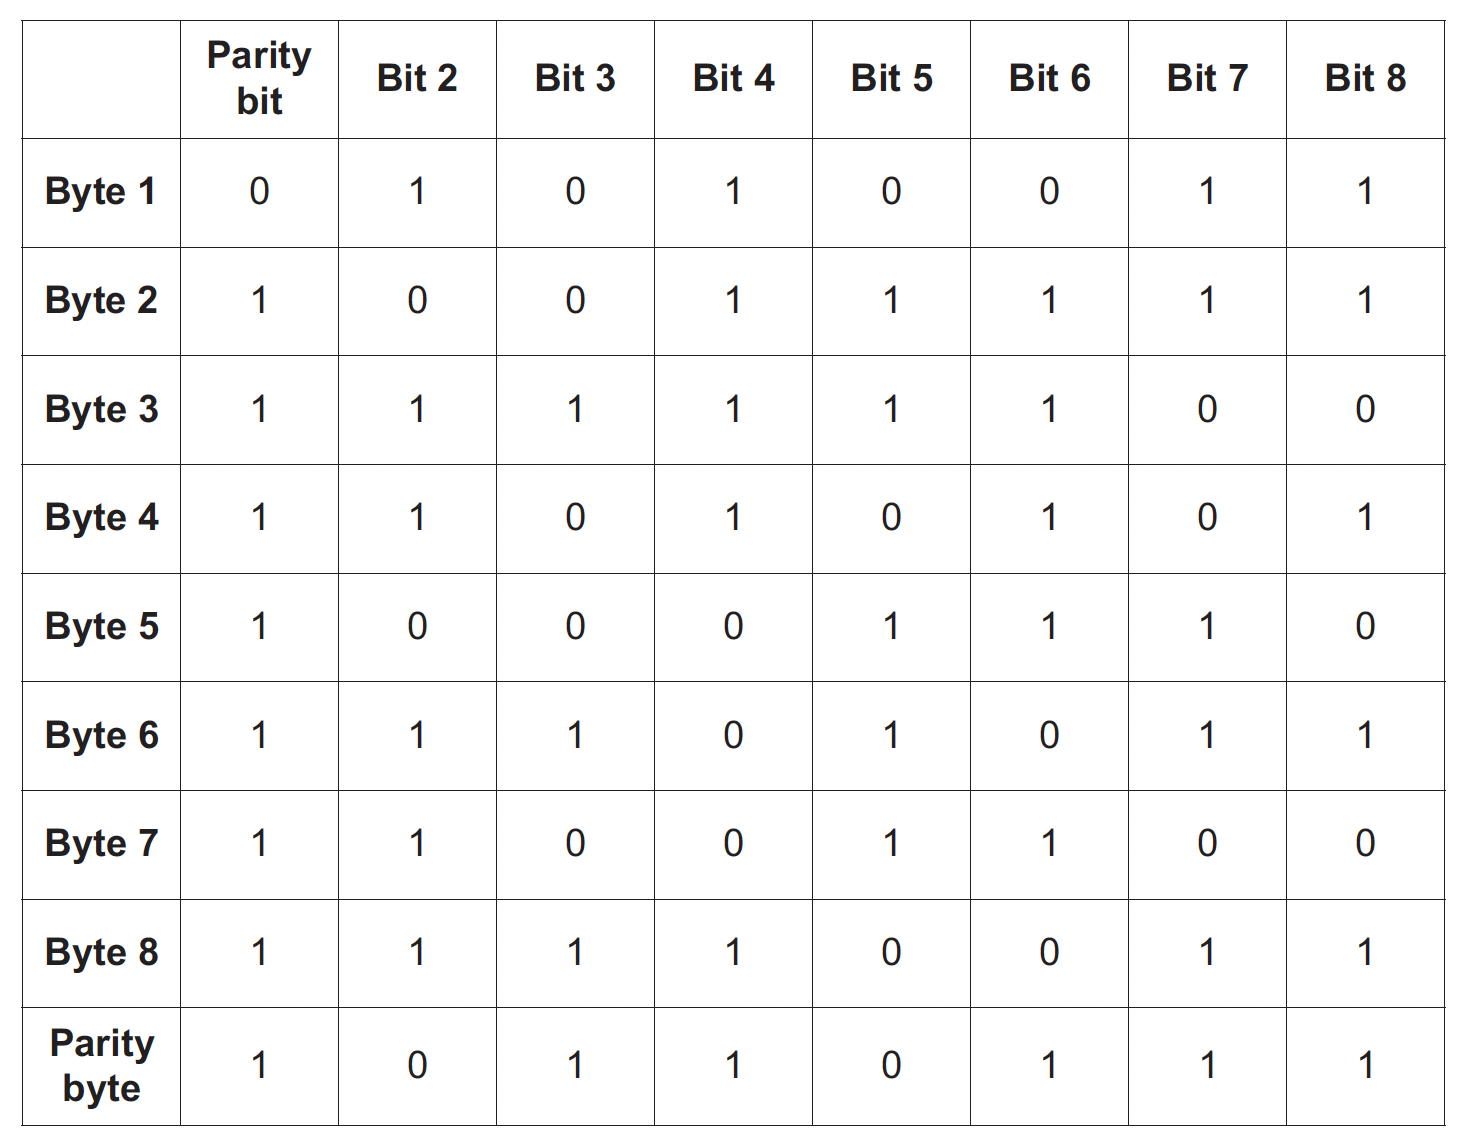Click the parity bit cell of Byte 1
The height and width of the screenshot is (1140, 1464).
[259, 192]
